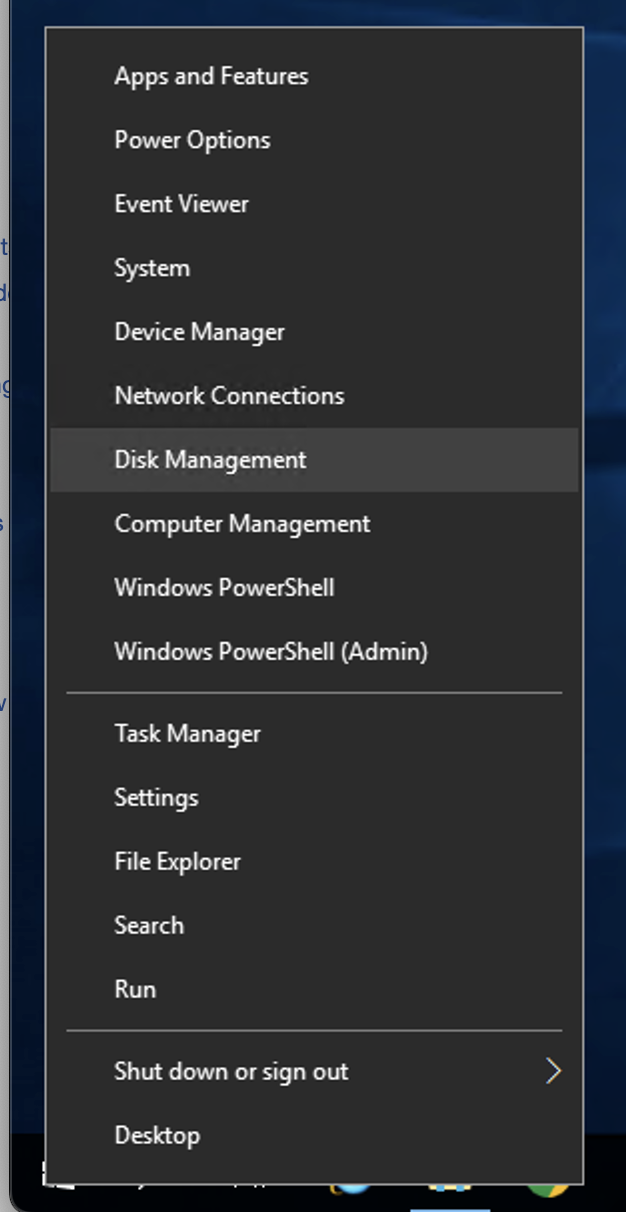Click the Shut down or sign out label
Viewport: 626px width, 1212px height.
click(x=231, y=1072)
